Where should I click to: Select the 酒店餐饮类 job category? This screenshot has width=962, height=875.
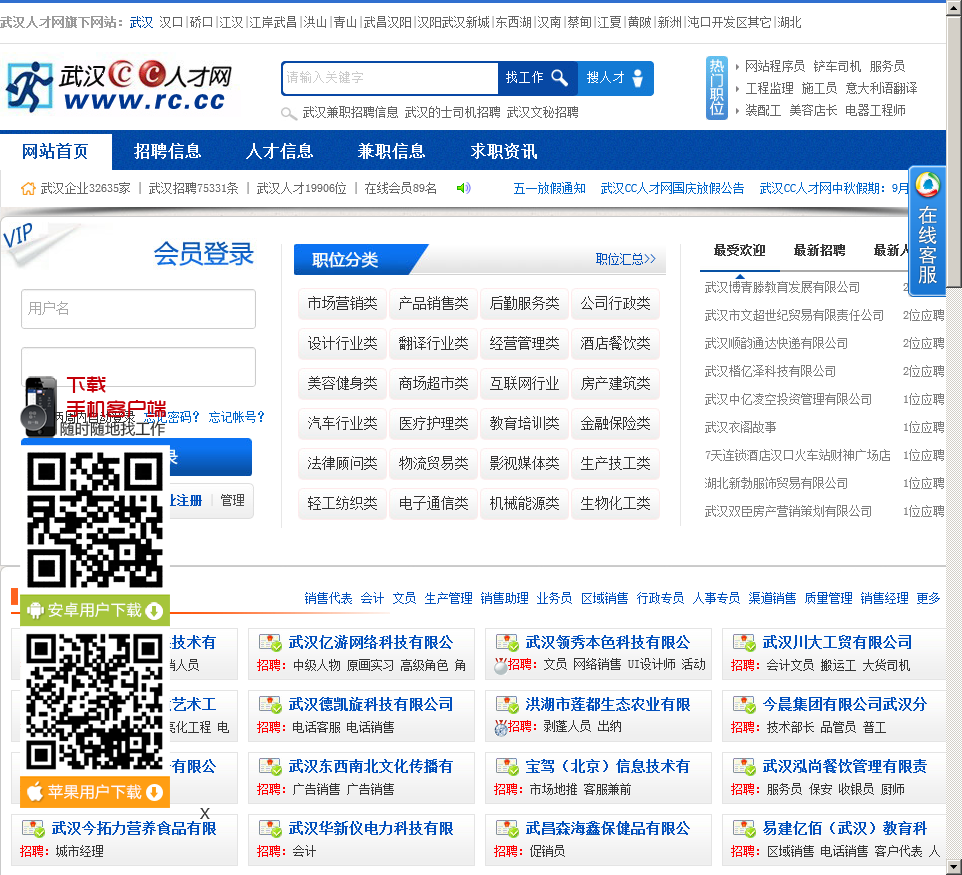click(x=615, y=343)
